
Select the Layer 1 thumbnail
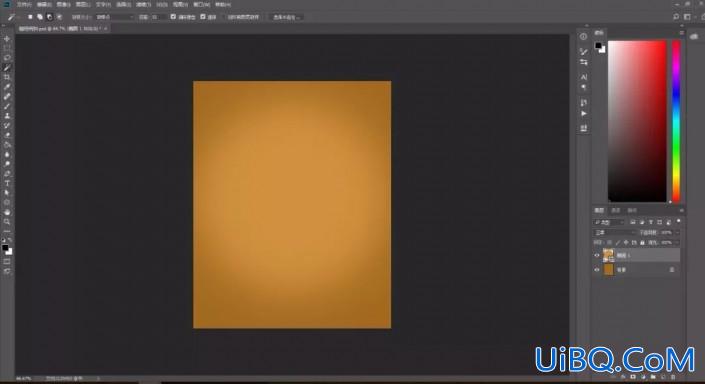coord(608,255)
